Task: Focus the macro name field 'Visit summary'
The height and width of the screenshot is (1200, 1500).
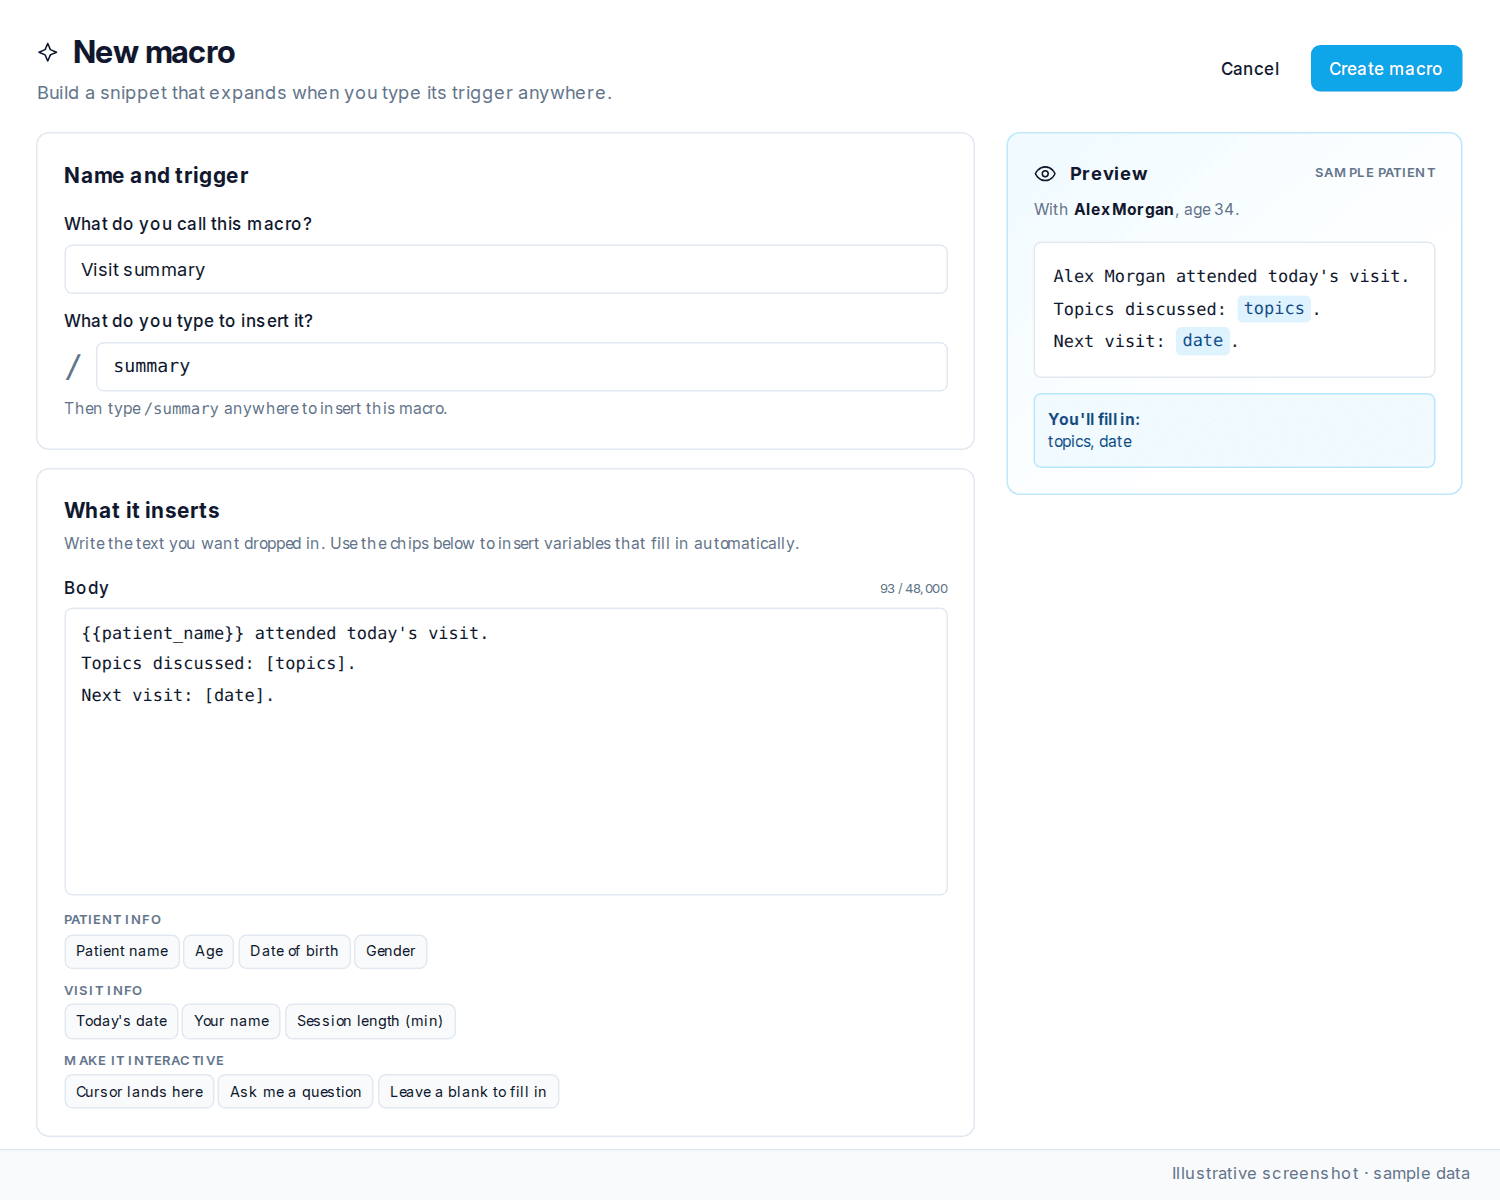Action: [x=506, y=270]
